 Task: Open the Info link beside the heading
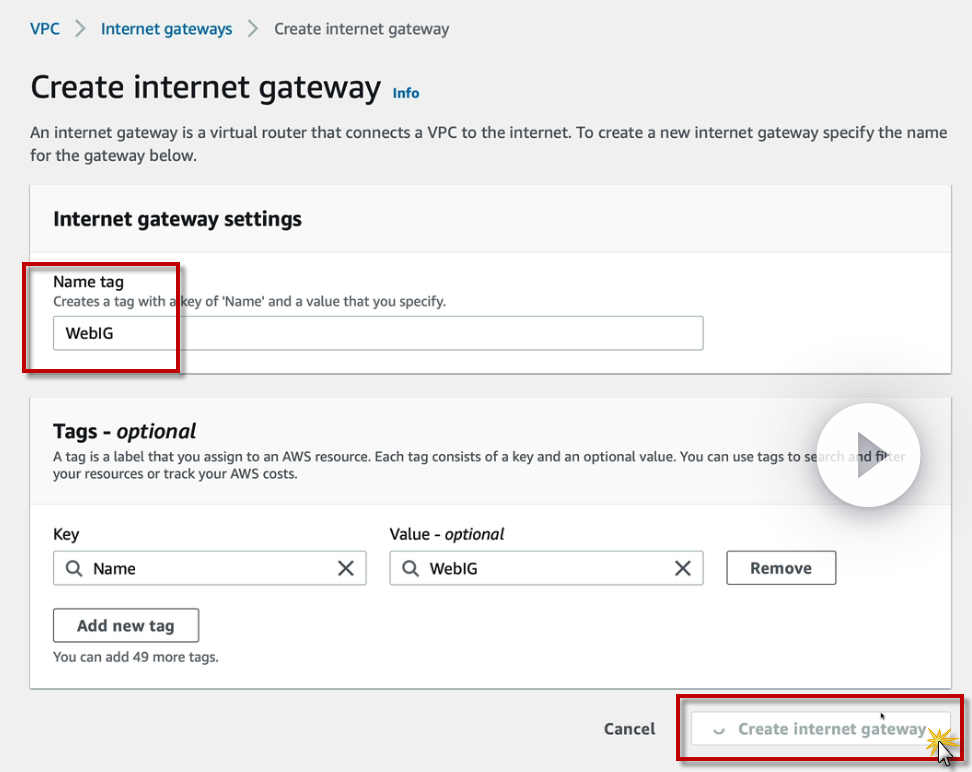click(x=406, y=93)
